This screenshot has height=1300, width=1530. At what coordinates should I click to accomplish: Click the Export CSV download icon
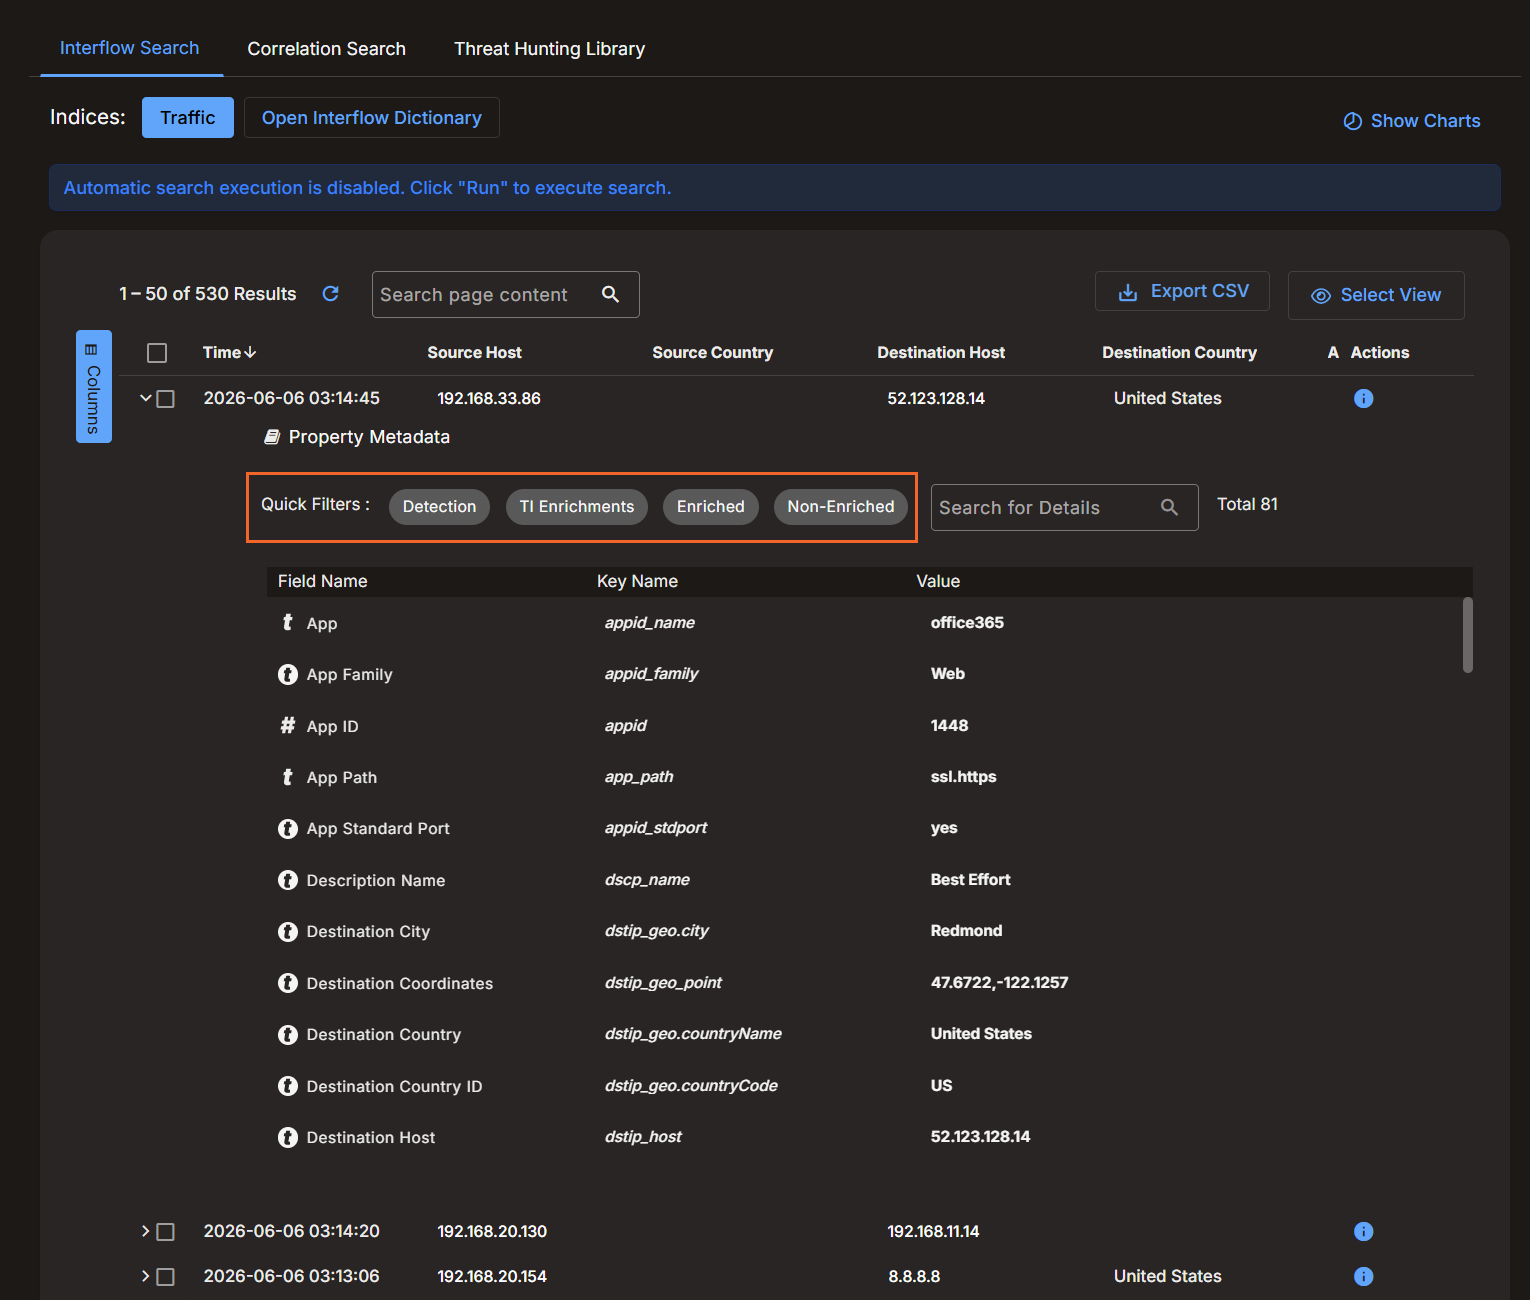pos(1128,292)
